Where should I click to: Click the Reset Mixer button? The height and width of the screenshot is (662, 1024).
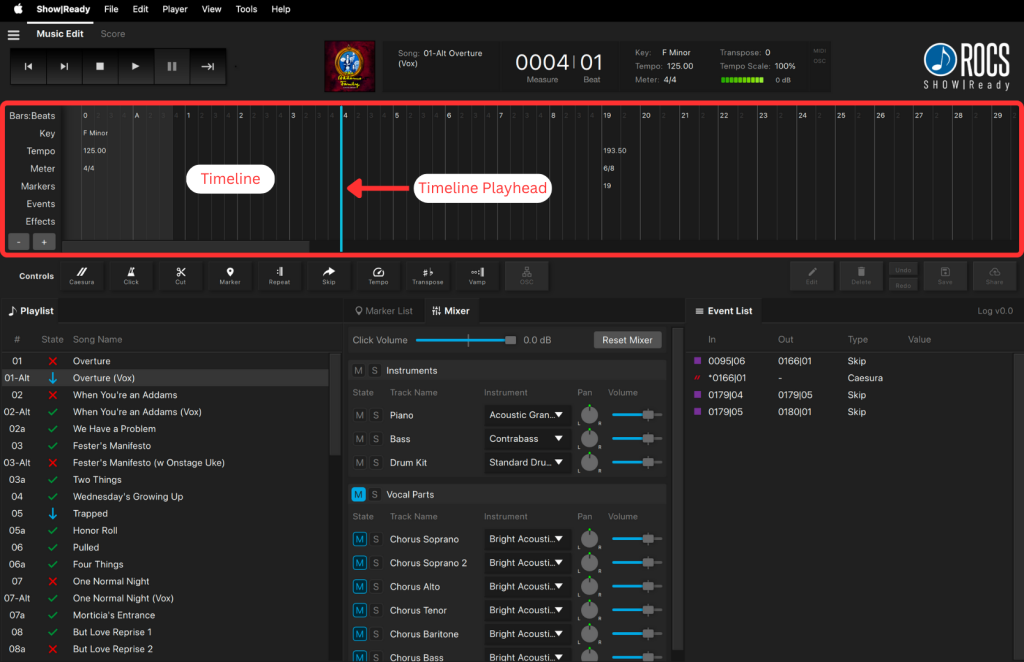tap(627, 340)
